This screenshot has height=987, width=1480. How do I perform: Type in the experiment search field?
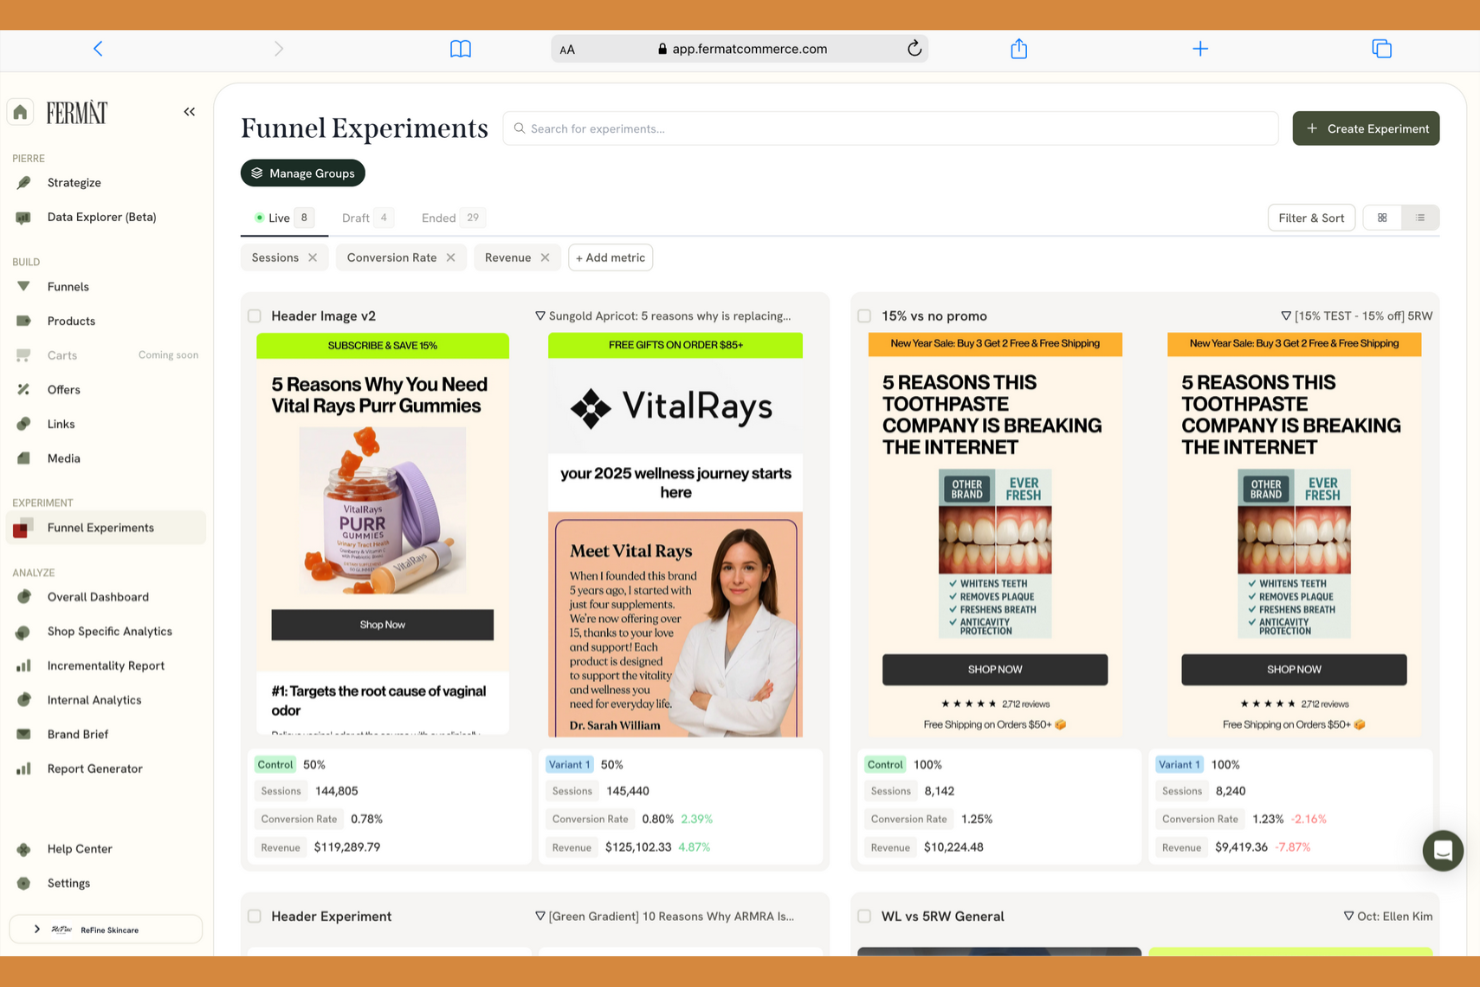click(x=890, y=128)
